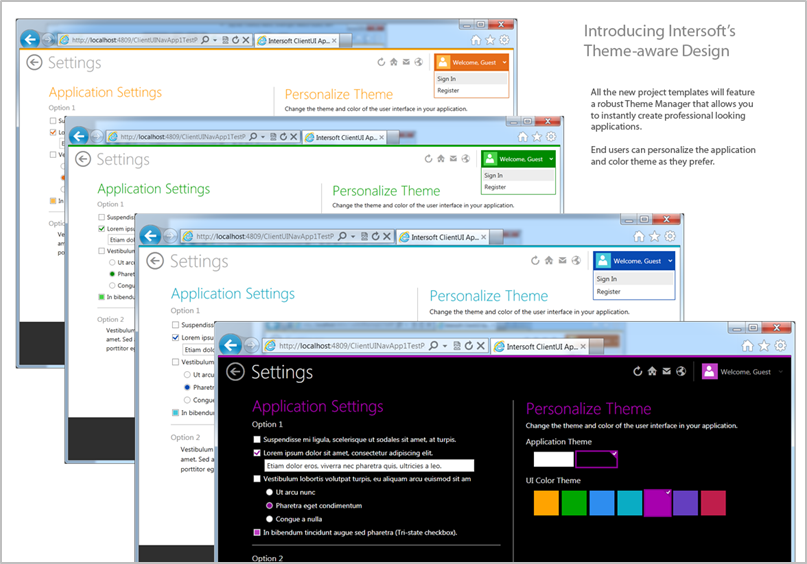Click the refresh icon in the blue-theme Settings header

535,260
